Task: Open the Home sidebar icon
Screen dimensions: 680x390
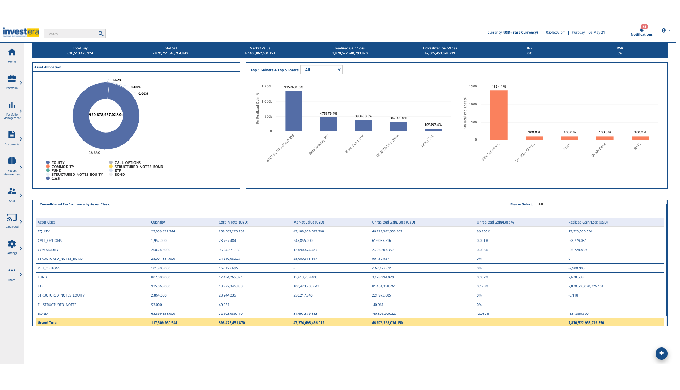Action: point(12,52)
